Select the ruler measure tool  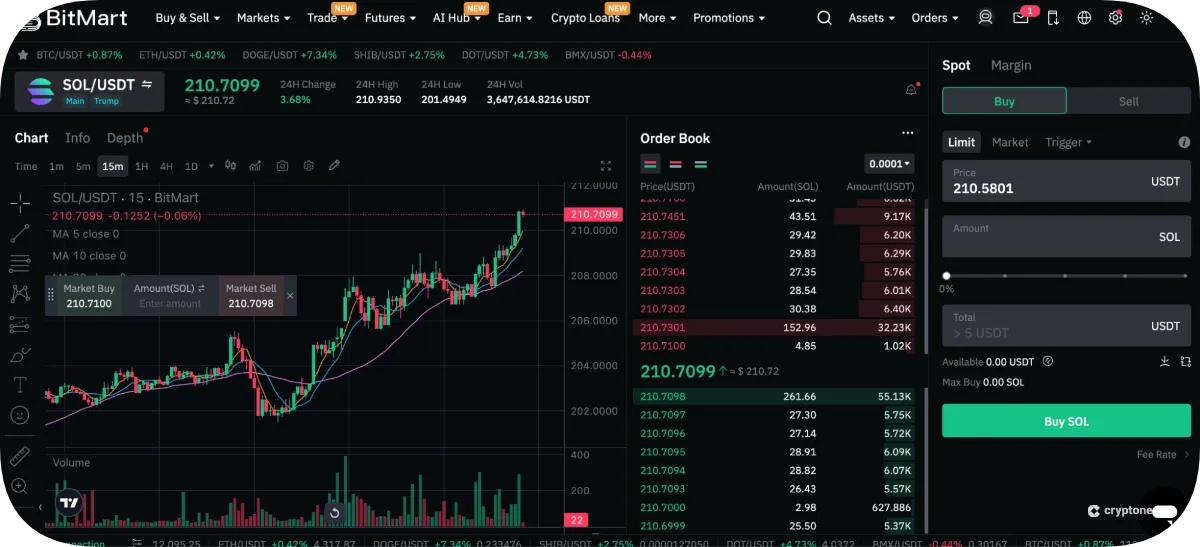pos(20,456)
